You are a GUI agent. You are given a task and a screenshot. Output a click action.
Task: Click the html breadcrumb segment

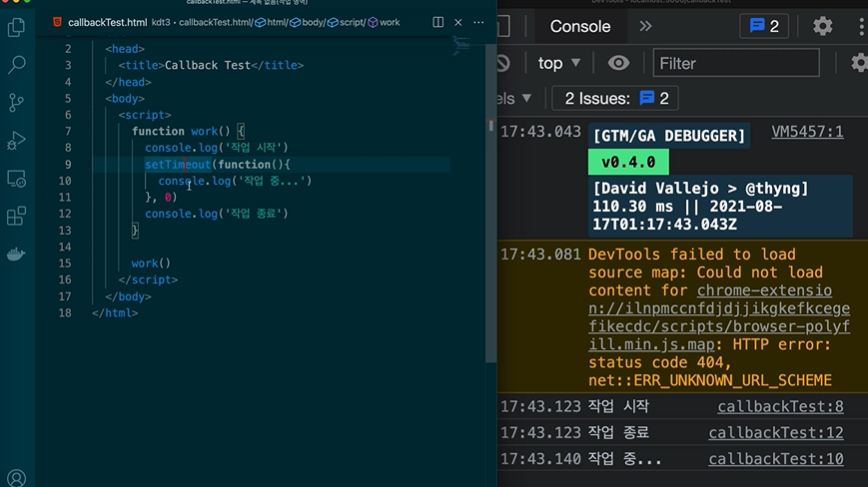coord(271,22)
